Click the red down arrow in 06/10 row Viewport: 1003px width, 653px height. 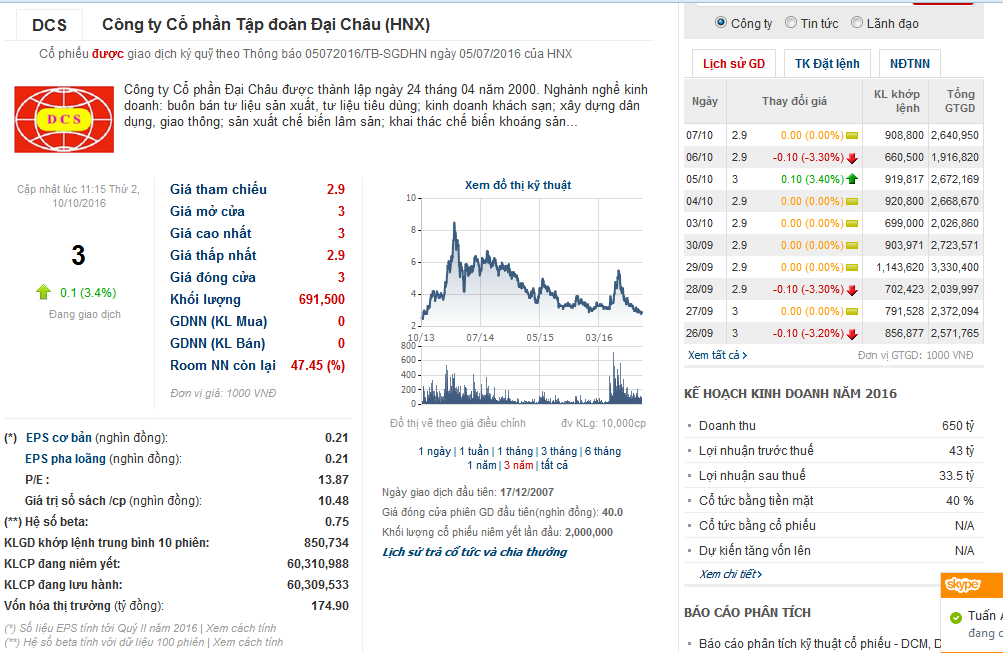(x=852, y=158)
